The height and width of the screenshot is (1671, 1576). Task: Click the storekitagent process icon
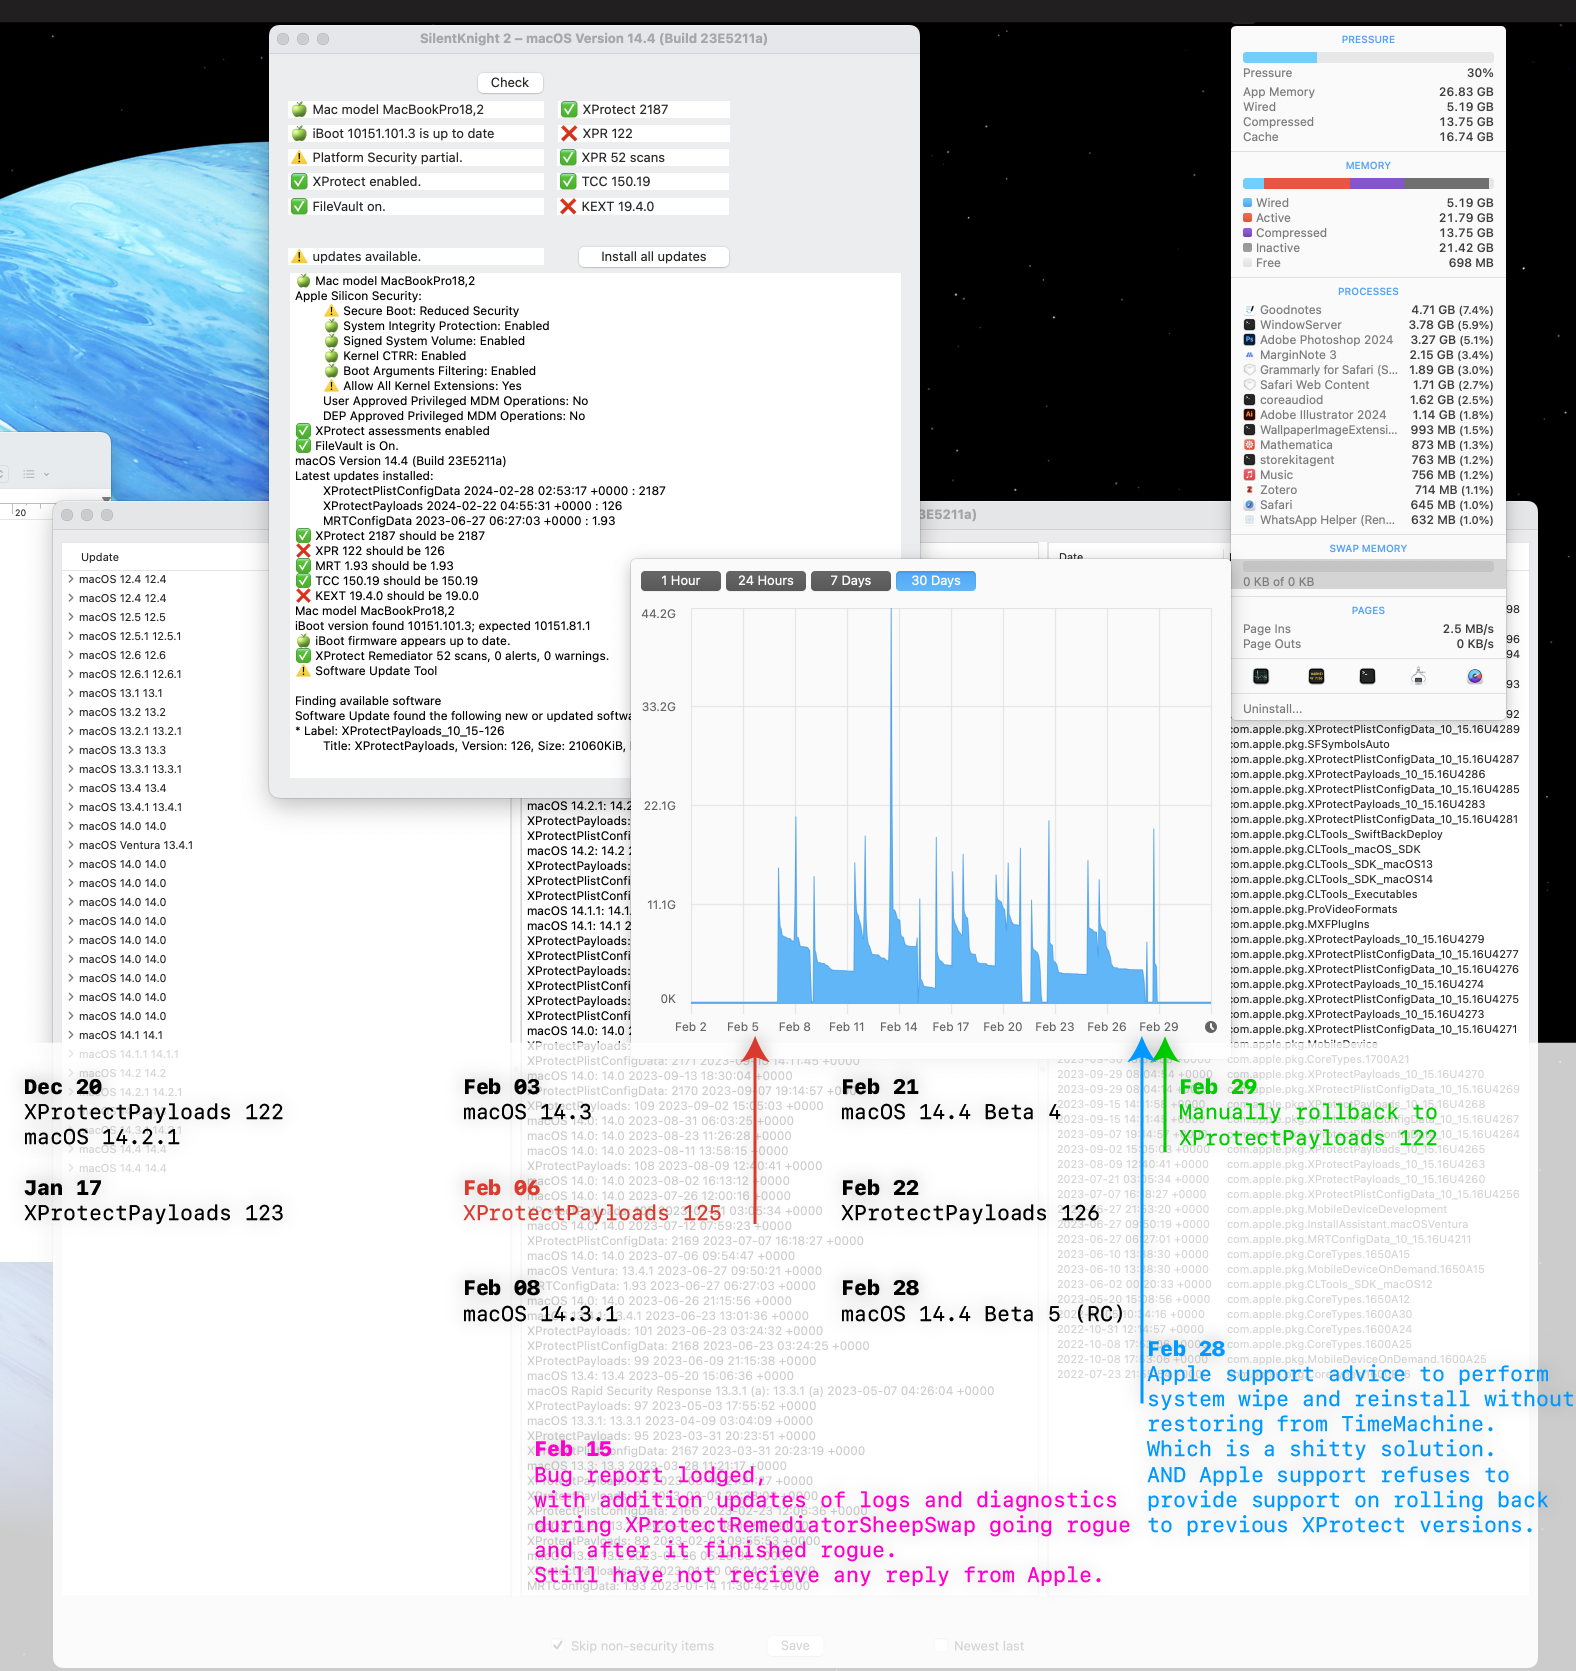1249,460
